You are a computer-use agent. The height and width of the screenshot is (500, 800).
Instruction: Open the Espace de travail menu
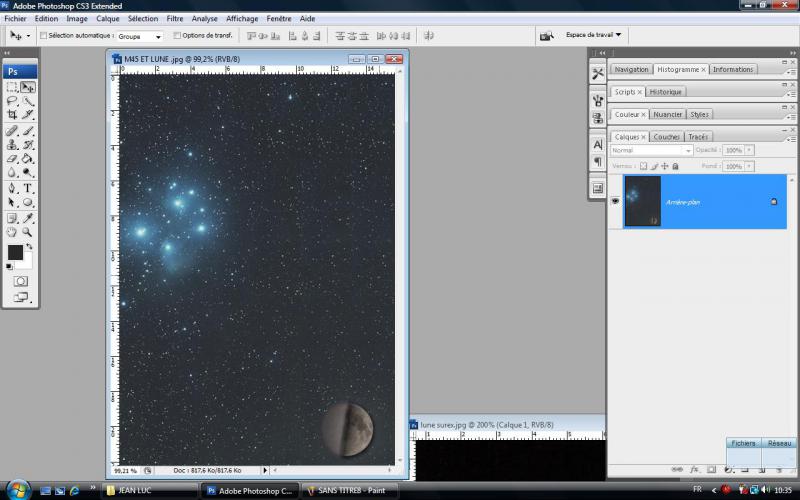[593, 35]
